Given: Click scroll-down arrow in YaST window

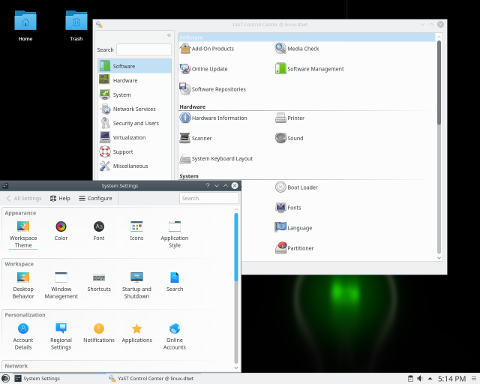Looking at the screenshot, I should point(439,258).
